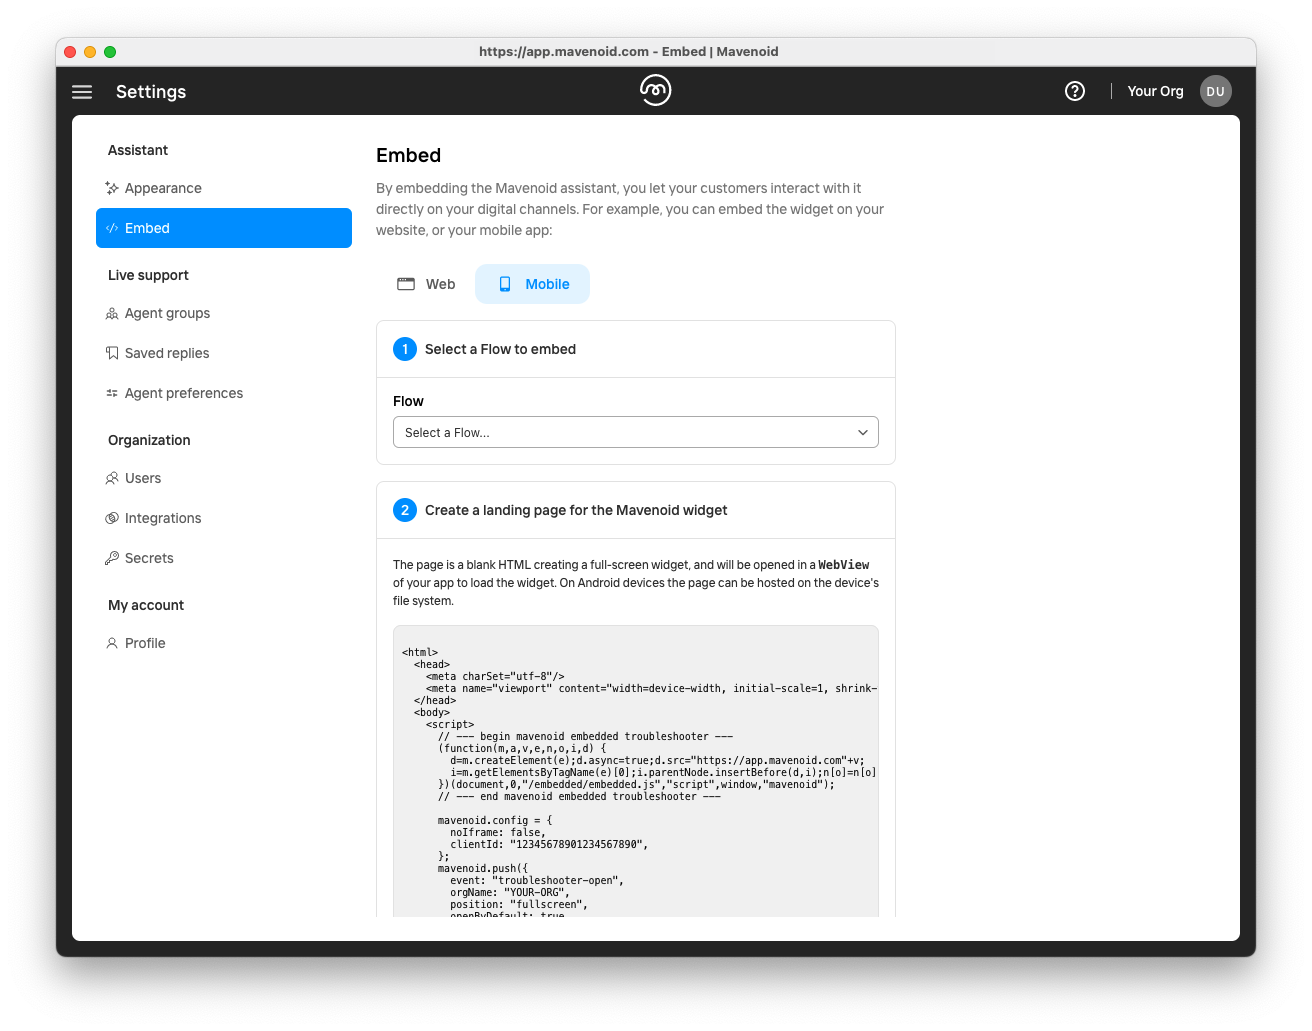Click the Profile person icon
1312x1031 pixels.
pos(112,643)
